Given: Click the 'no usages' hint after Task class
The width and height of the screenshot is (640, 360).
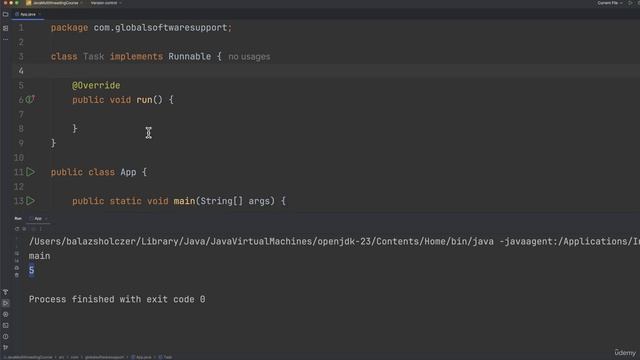Looking at the screenshot, I should pos(249,57).
